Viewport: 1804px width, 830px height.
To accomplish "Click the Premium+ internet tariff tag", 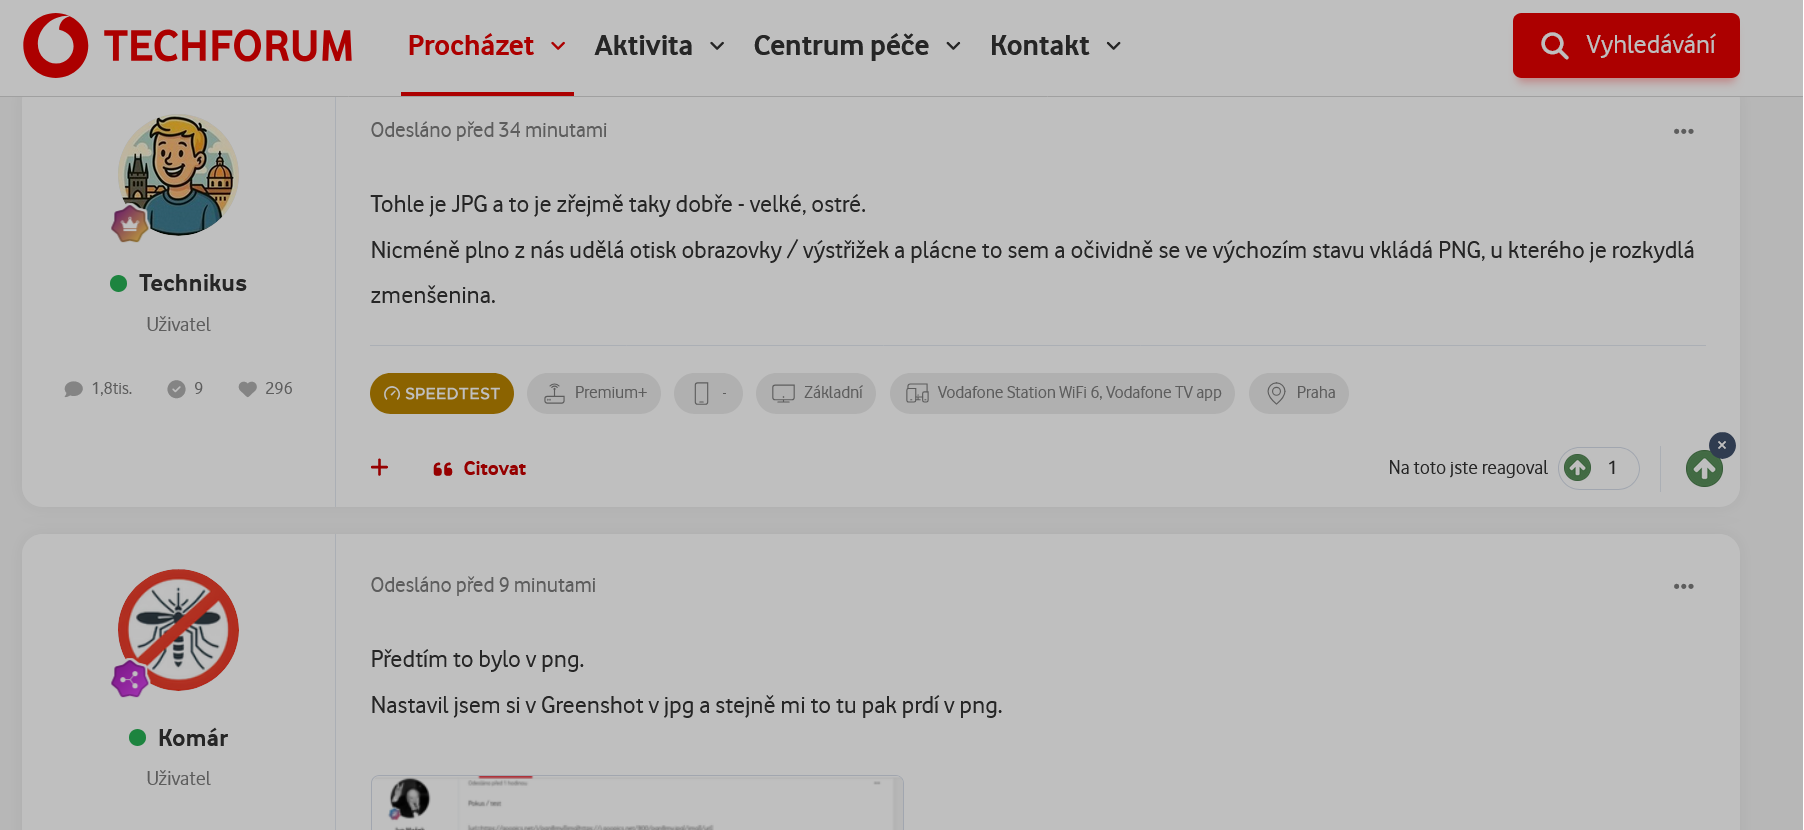I will click(594, 393).
